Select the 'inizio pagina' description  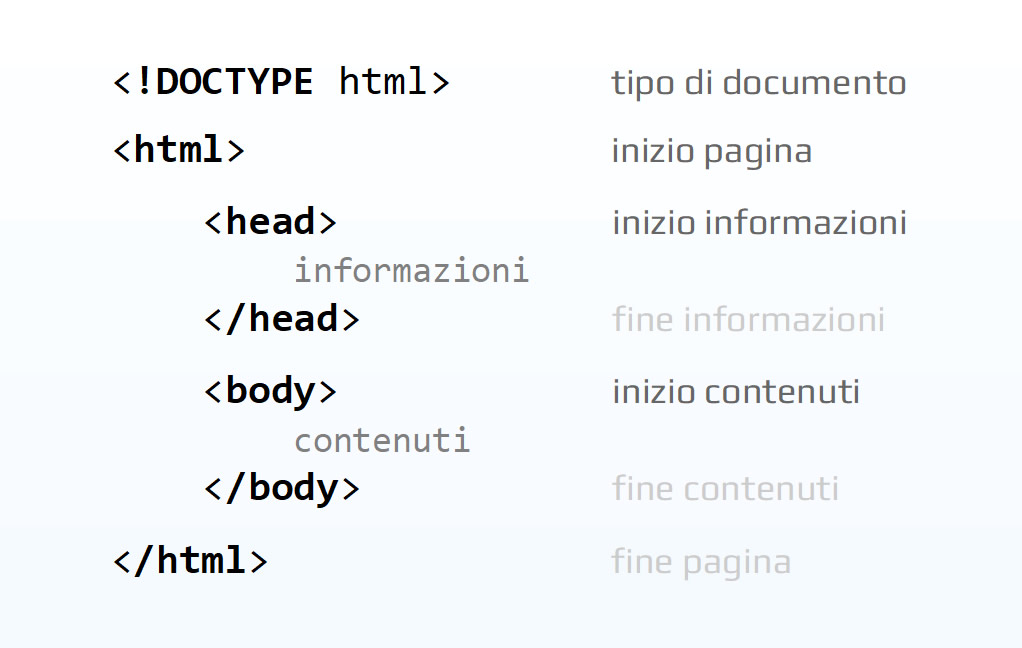click(712, 152)
